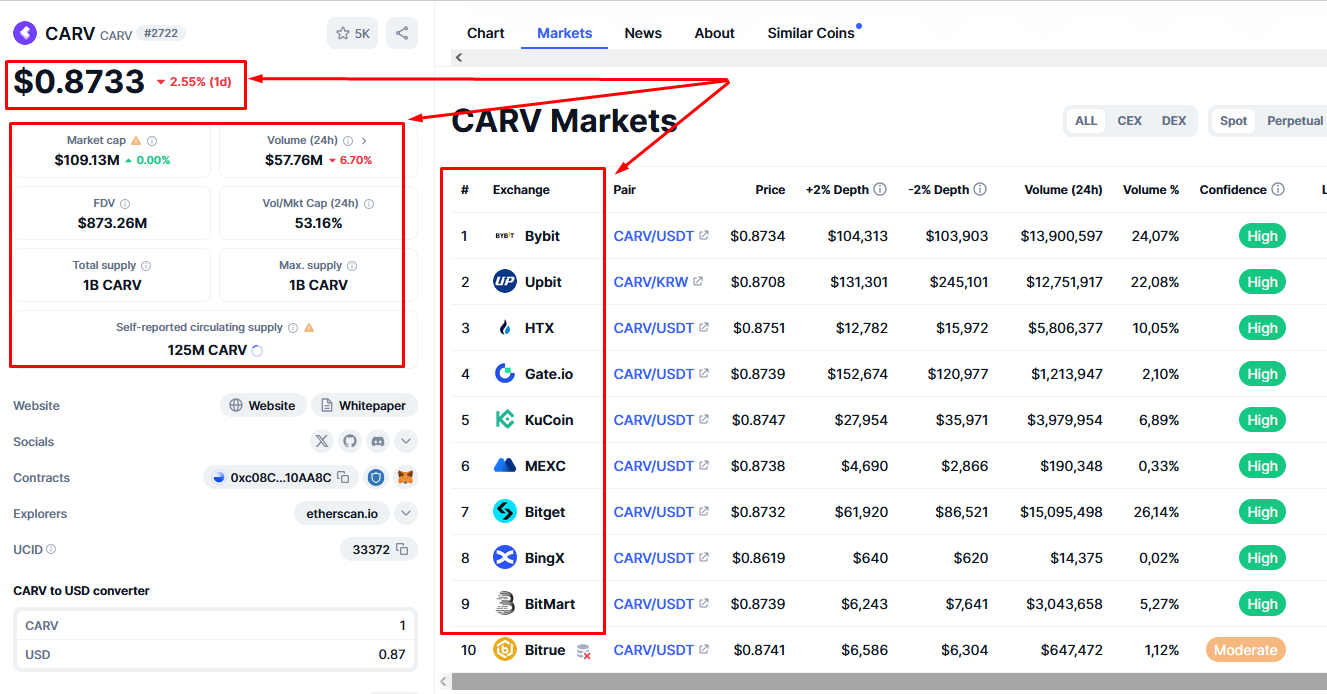Image resolution: width=1327 pixels, height=694 pixels.
Task: Copy the UCID 33372
Action: click(x=402, y=549)
